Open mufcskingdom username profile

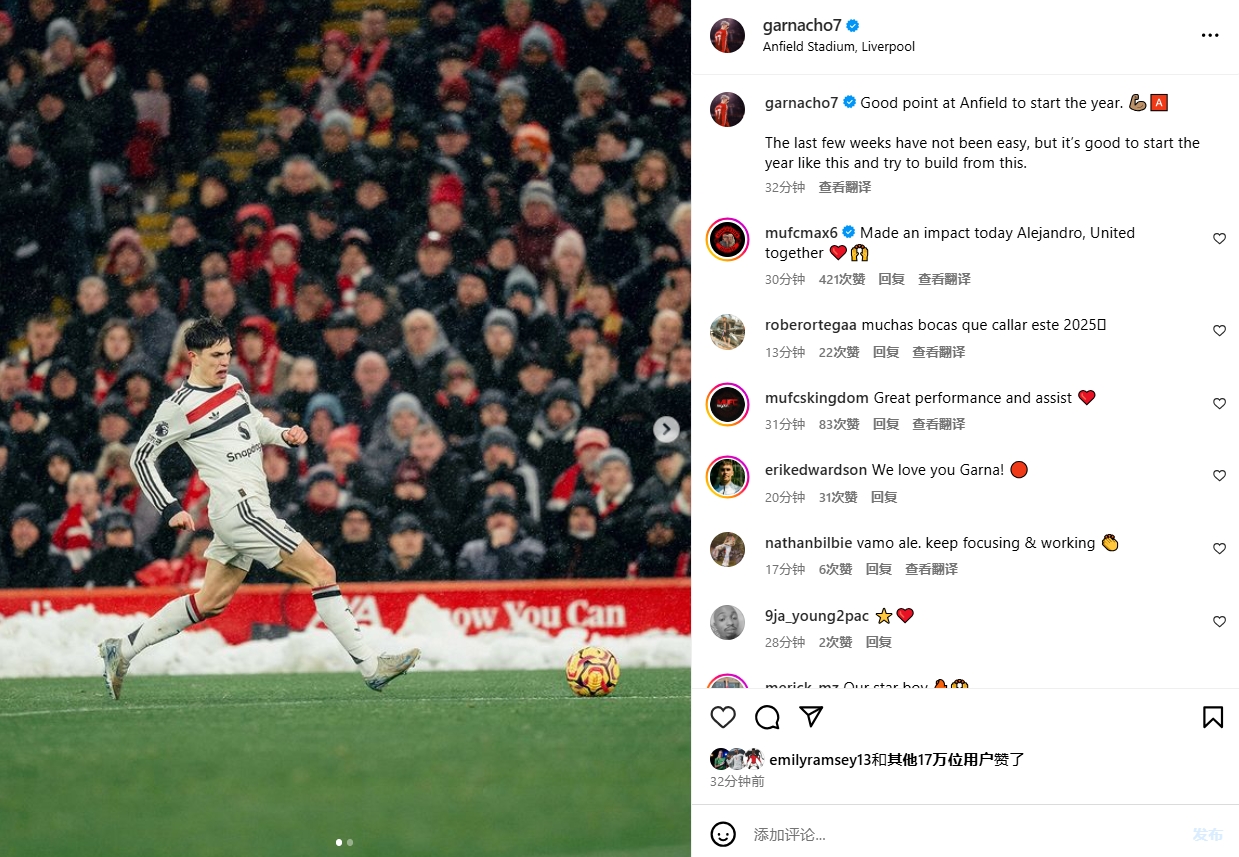pyautogui.click(x=816, y=398)
